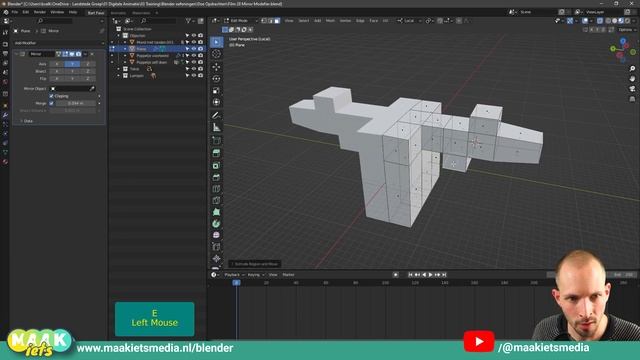Select the Edge Slide tool
The image size is (640, 360).
coord(216,247)
